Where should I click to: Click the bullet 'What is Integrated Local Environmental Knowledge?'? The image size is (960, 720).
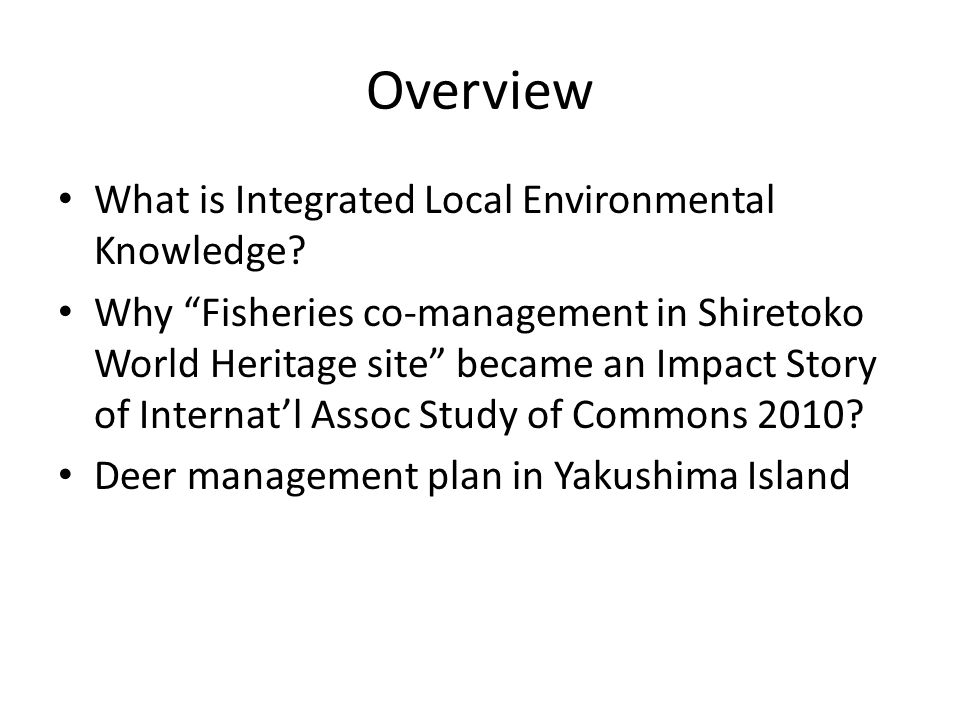tap(434, 225)
